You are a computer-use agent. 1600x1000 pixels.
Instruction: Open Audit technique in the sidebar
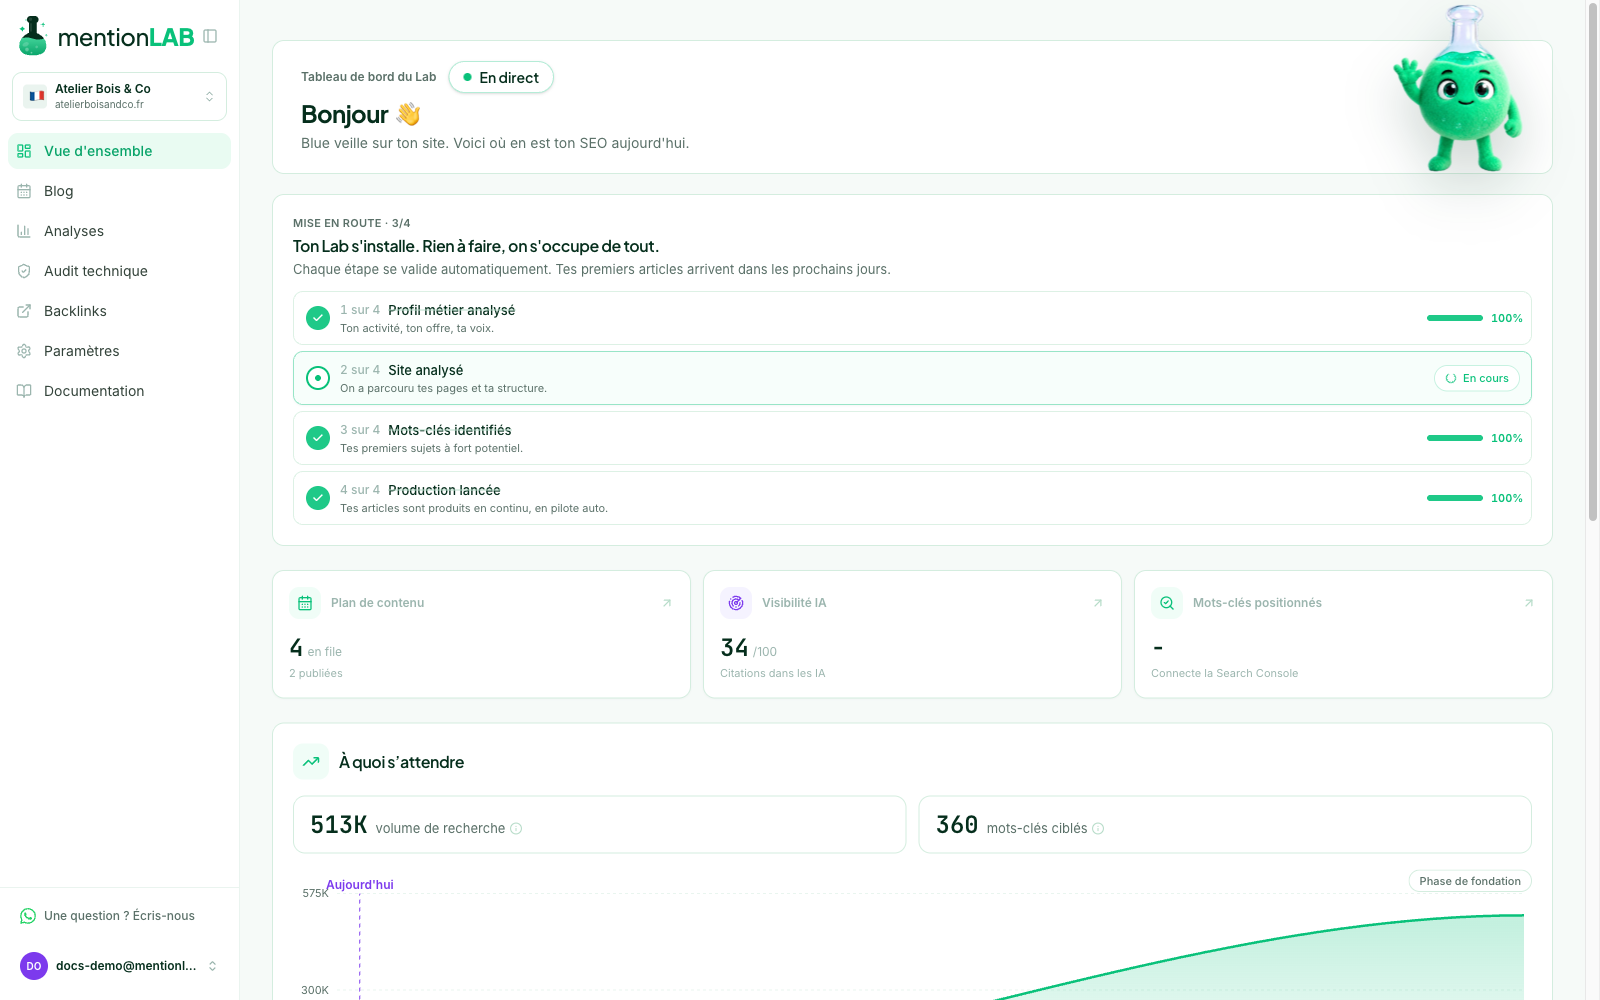(x=119, y=271)
